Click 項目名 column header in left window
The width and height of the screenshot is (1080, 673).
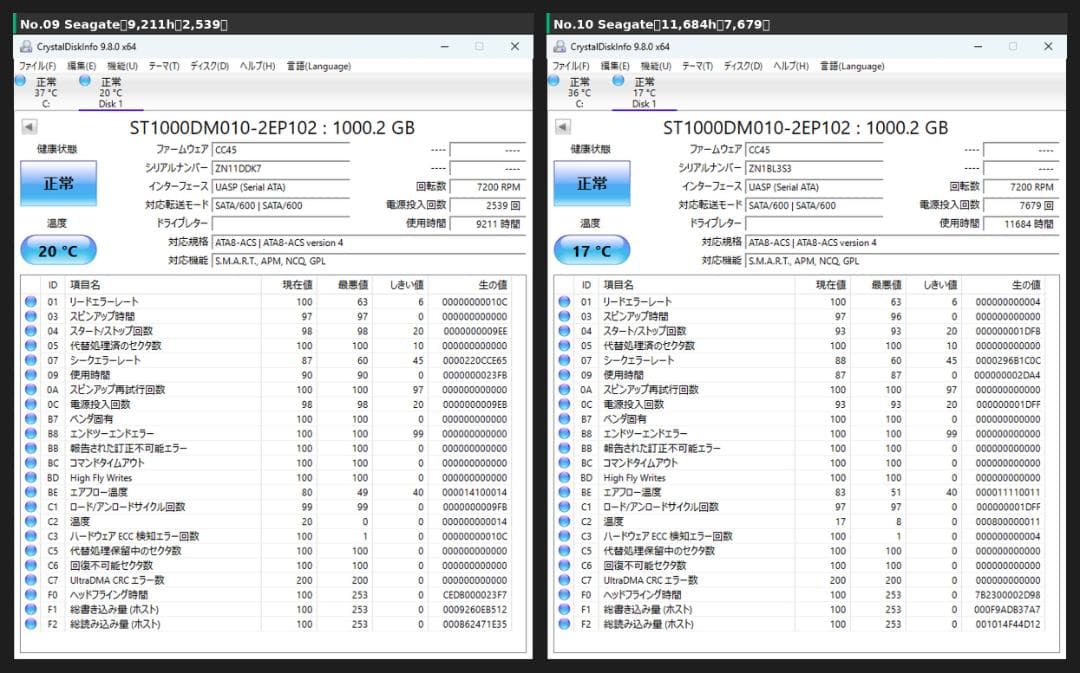[x=163, y=284]
